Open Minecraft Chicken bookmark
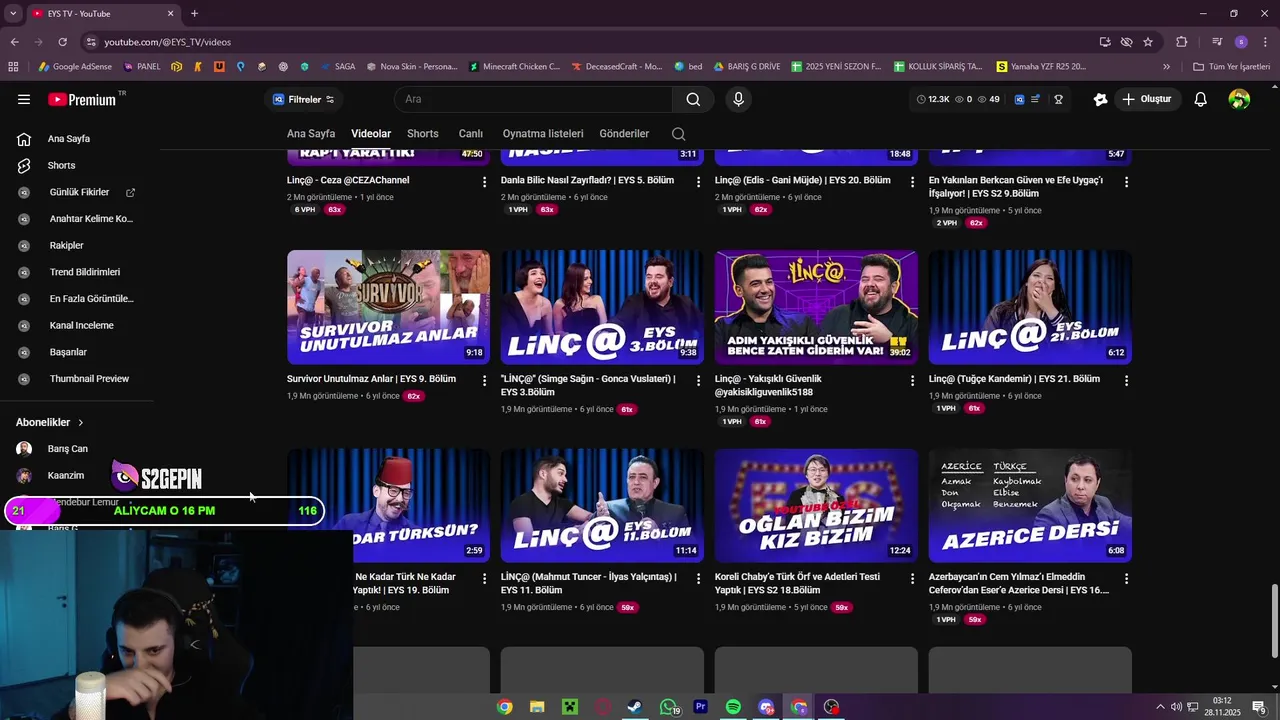The width and height of the screenshot is (1280, 720). coord(514,67)
